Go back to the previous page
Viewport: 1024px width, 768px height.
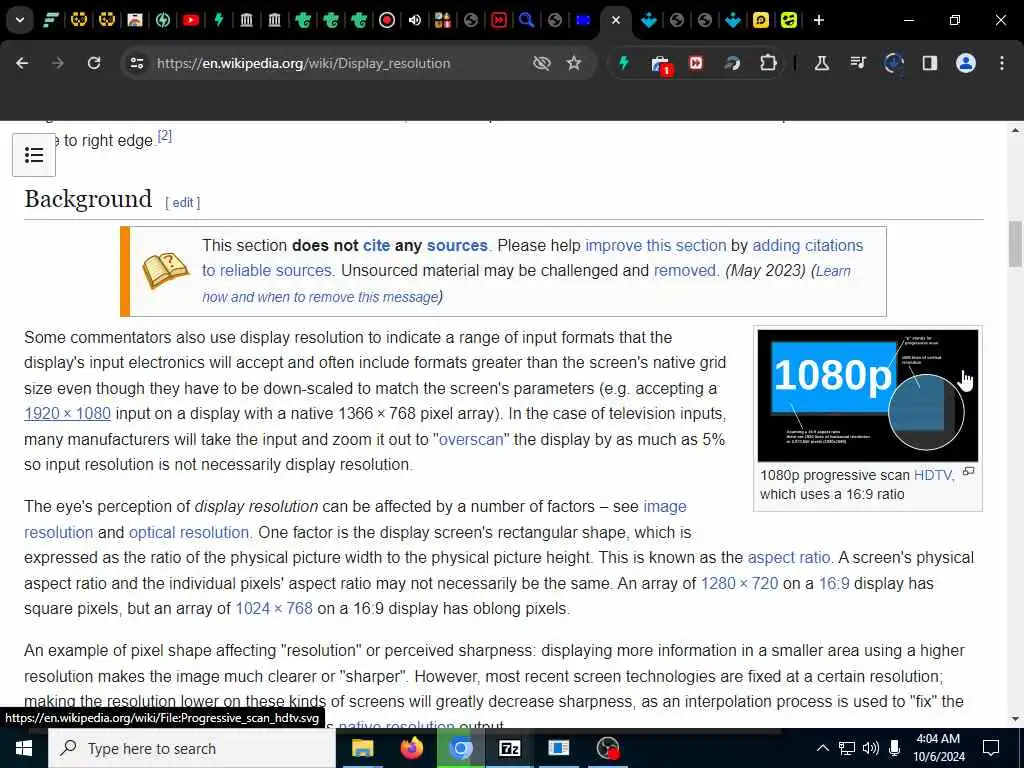pyautogui.click(x=22, y=63)
